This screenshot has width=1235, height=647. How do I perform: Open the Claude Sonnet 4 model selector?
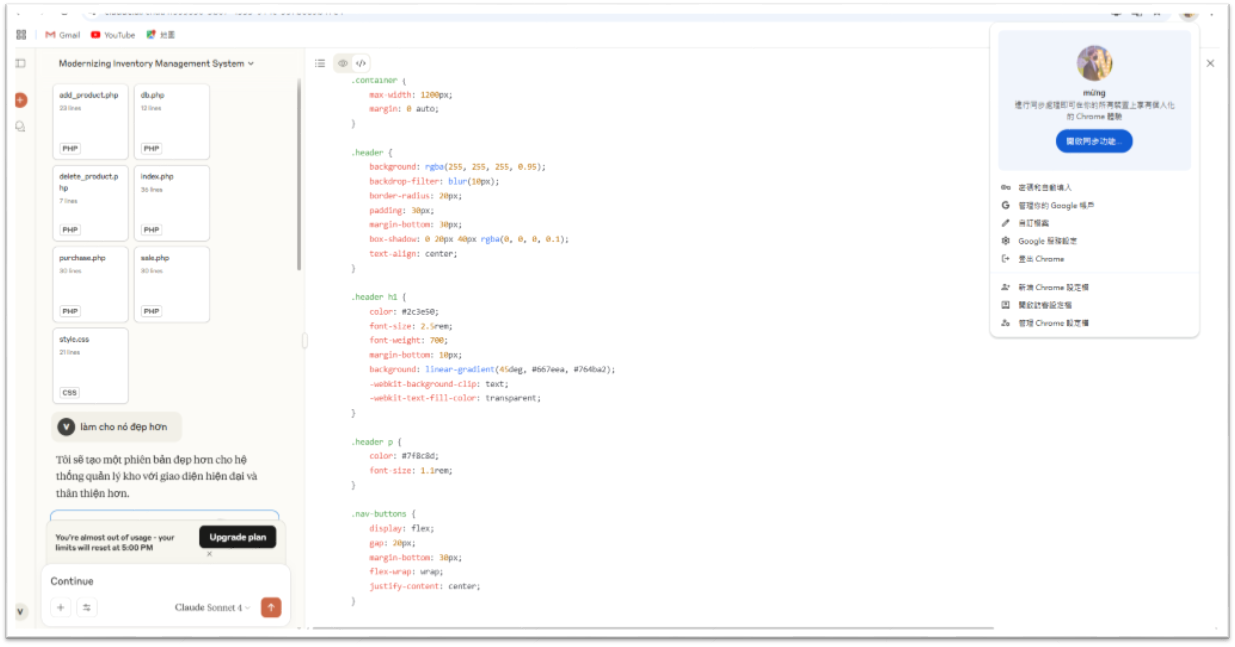click(212, 607)
